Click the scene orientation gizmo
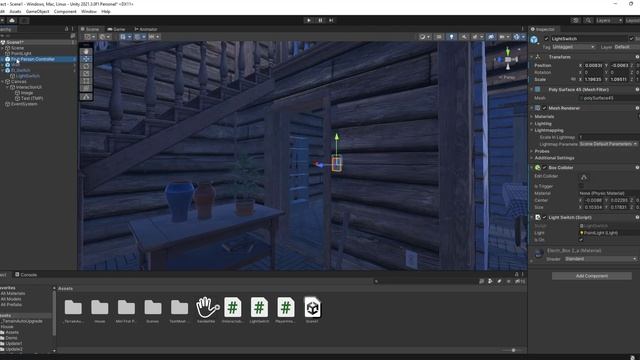The height and width of the screenshot is (360, 640). coord(508,60)
